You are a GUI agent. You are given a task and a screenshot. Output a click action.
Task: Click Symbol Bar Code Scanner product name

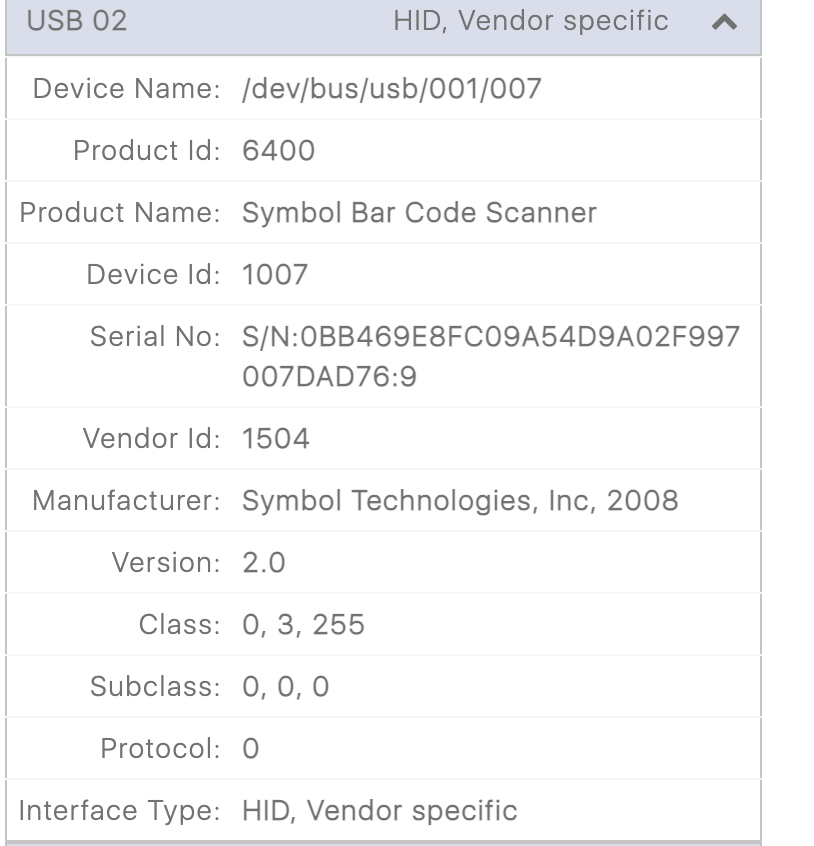418,212
